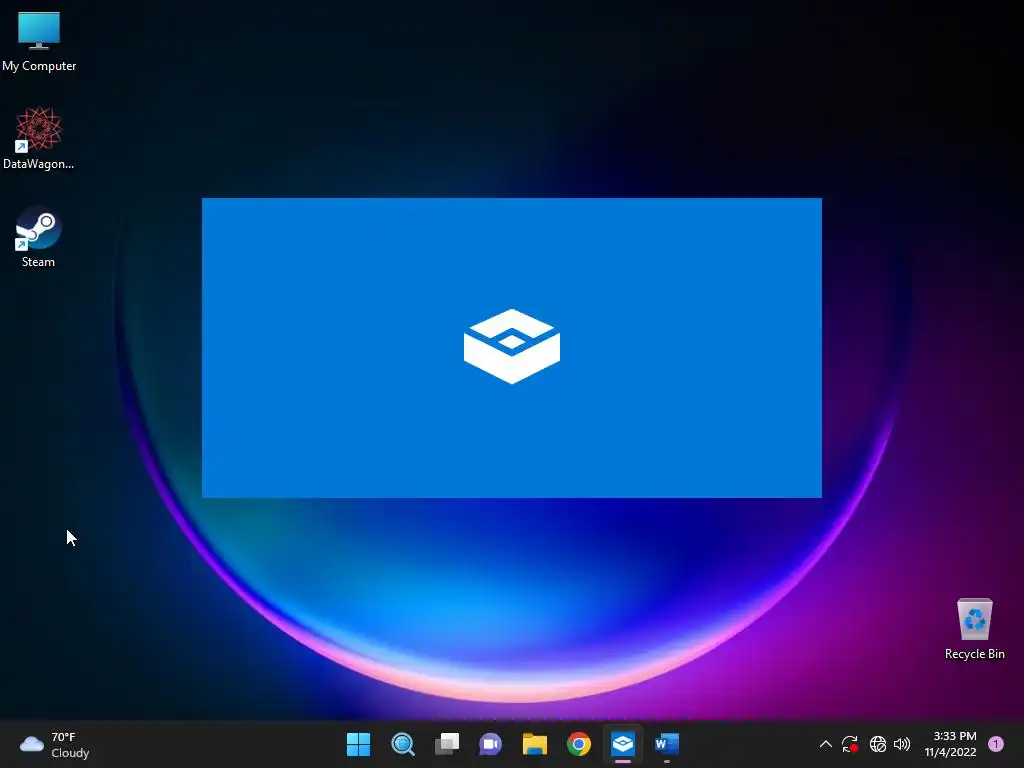Click the DataWagon... label text
Viewport: 1024px width, 768px height.
click(39, 164)
